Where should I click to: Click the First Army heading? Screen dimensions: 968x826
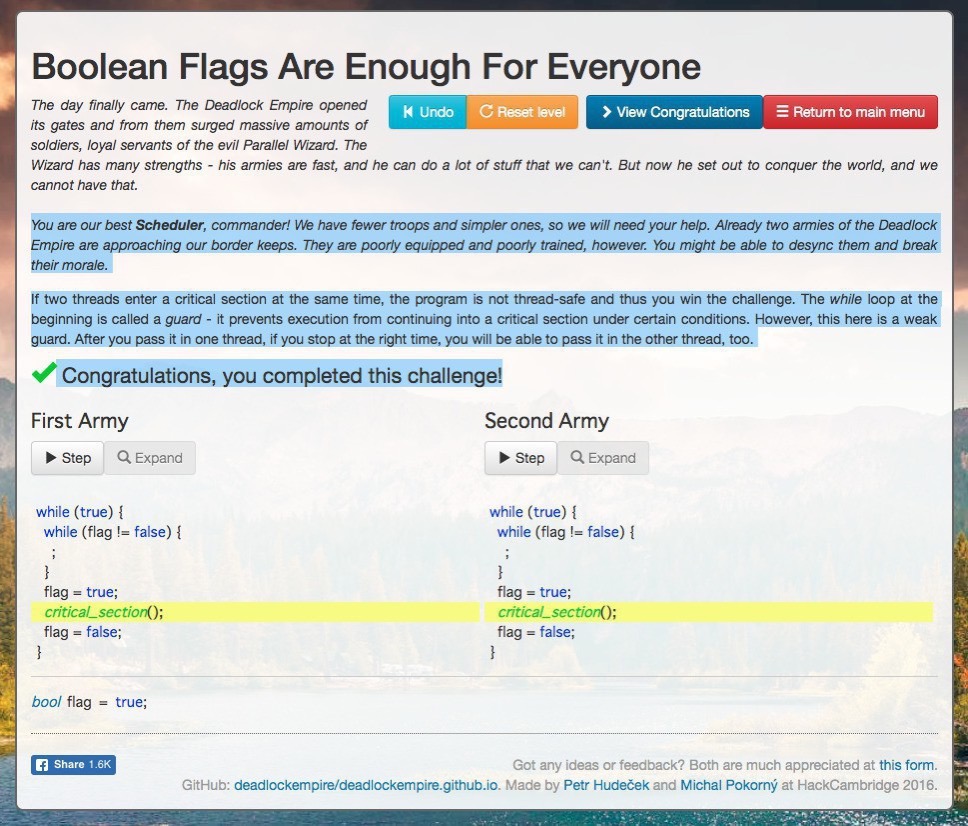point(80,421)
